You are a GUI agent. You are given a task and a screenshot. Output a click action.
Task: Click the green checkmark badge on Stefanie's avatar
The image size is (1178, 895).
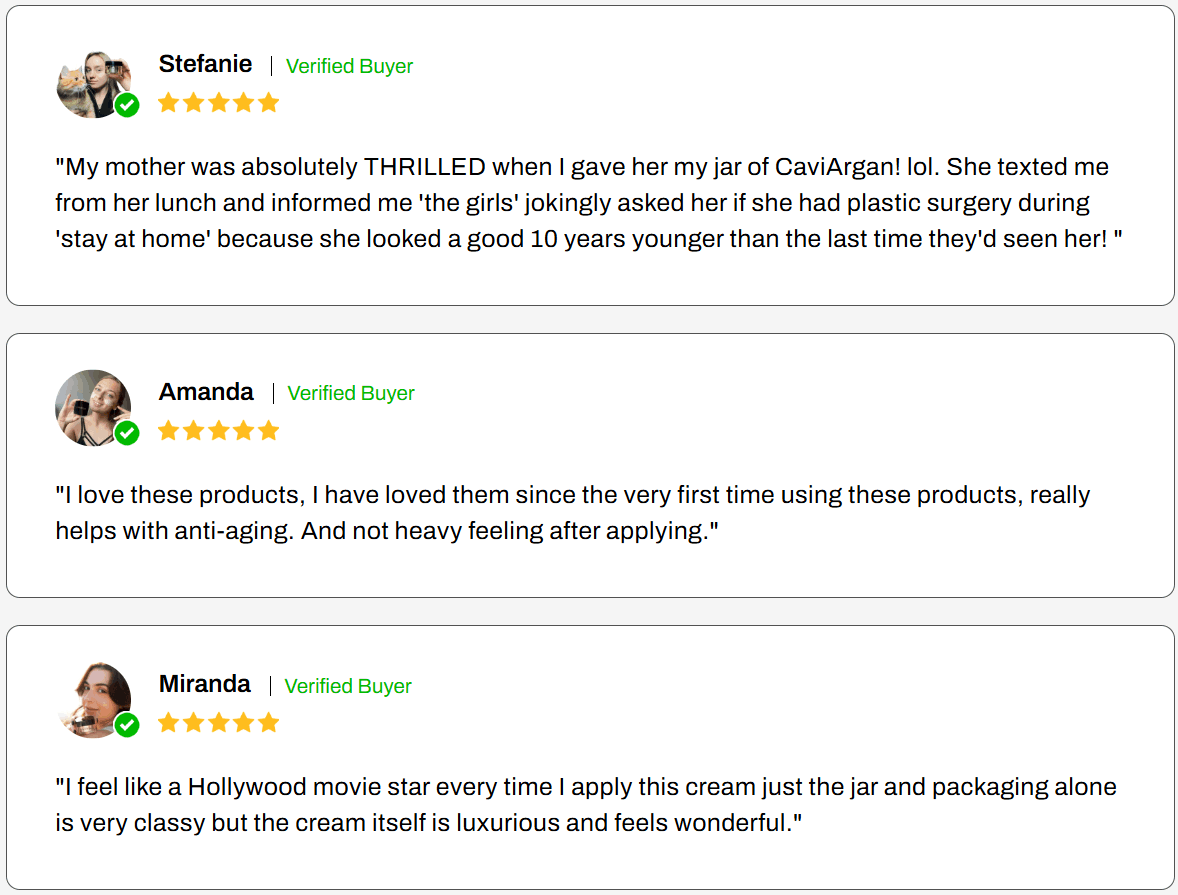[x=127, y=105]
